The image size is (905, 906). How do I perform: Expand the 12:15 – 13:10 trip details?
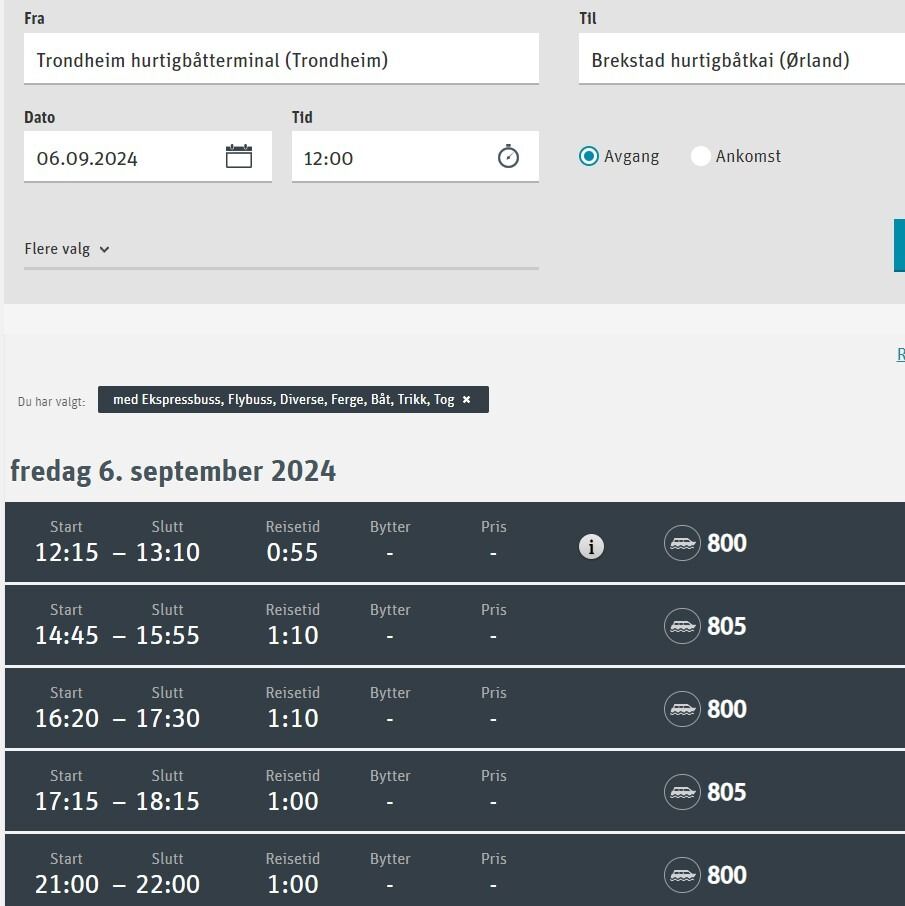click(455, 542)
